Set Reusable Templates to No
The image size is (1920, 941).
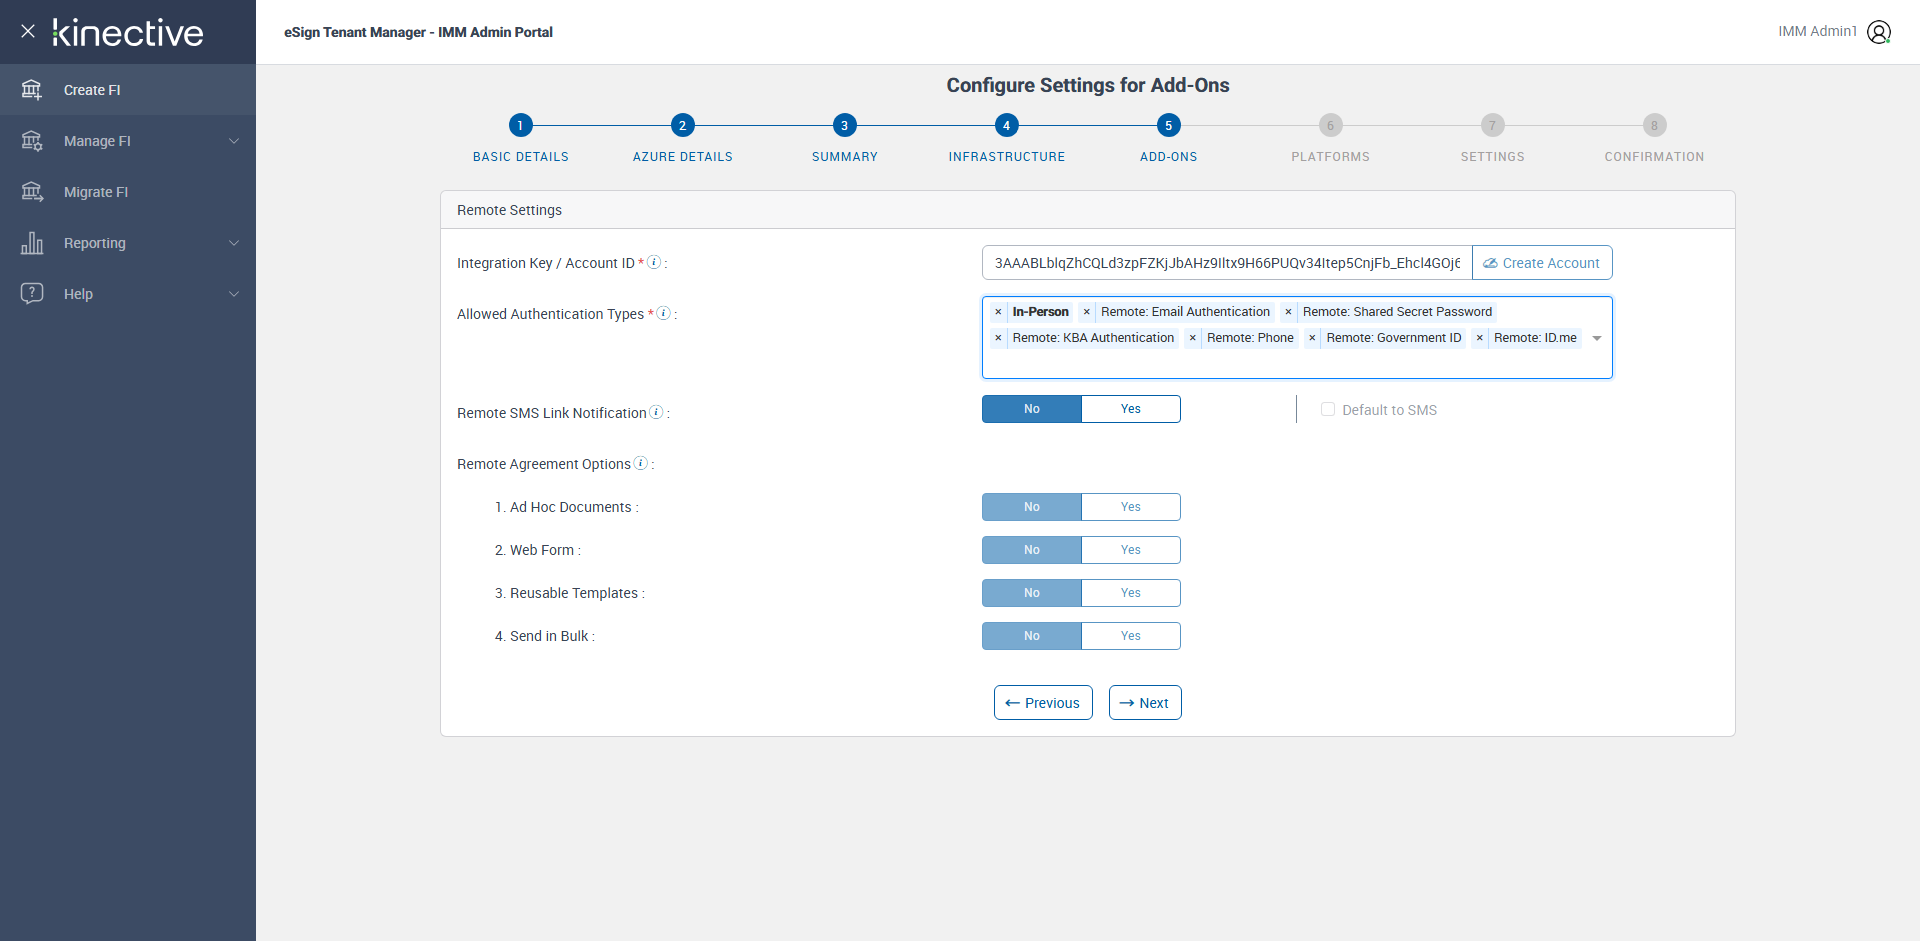pyautogui.click(x=1032, y=593)
